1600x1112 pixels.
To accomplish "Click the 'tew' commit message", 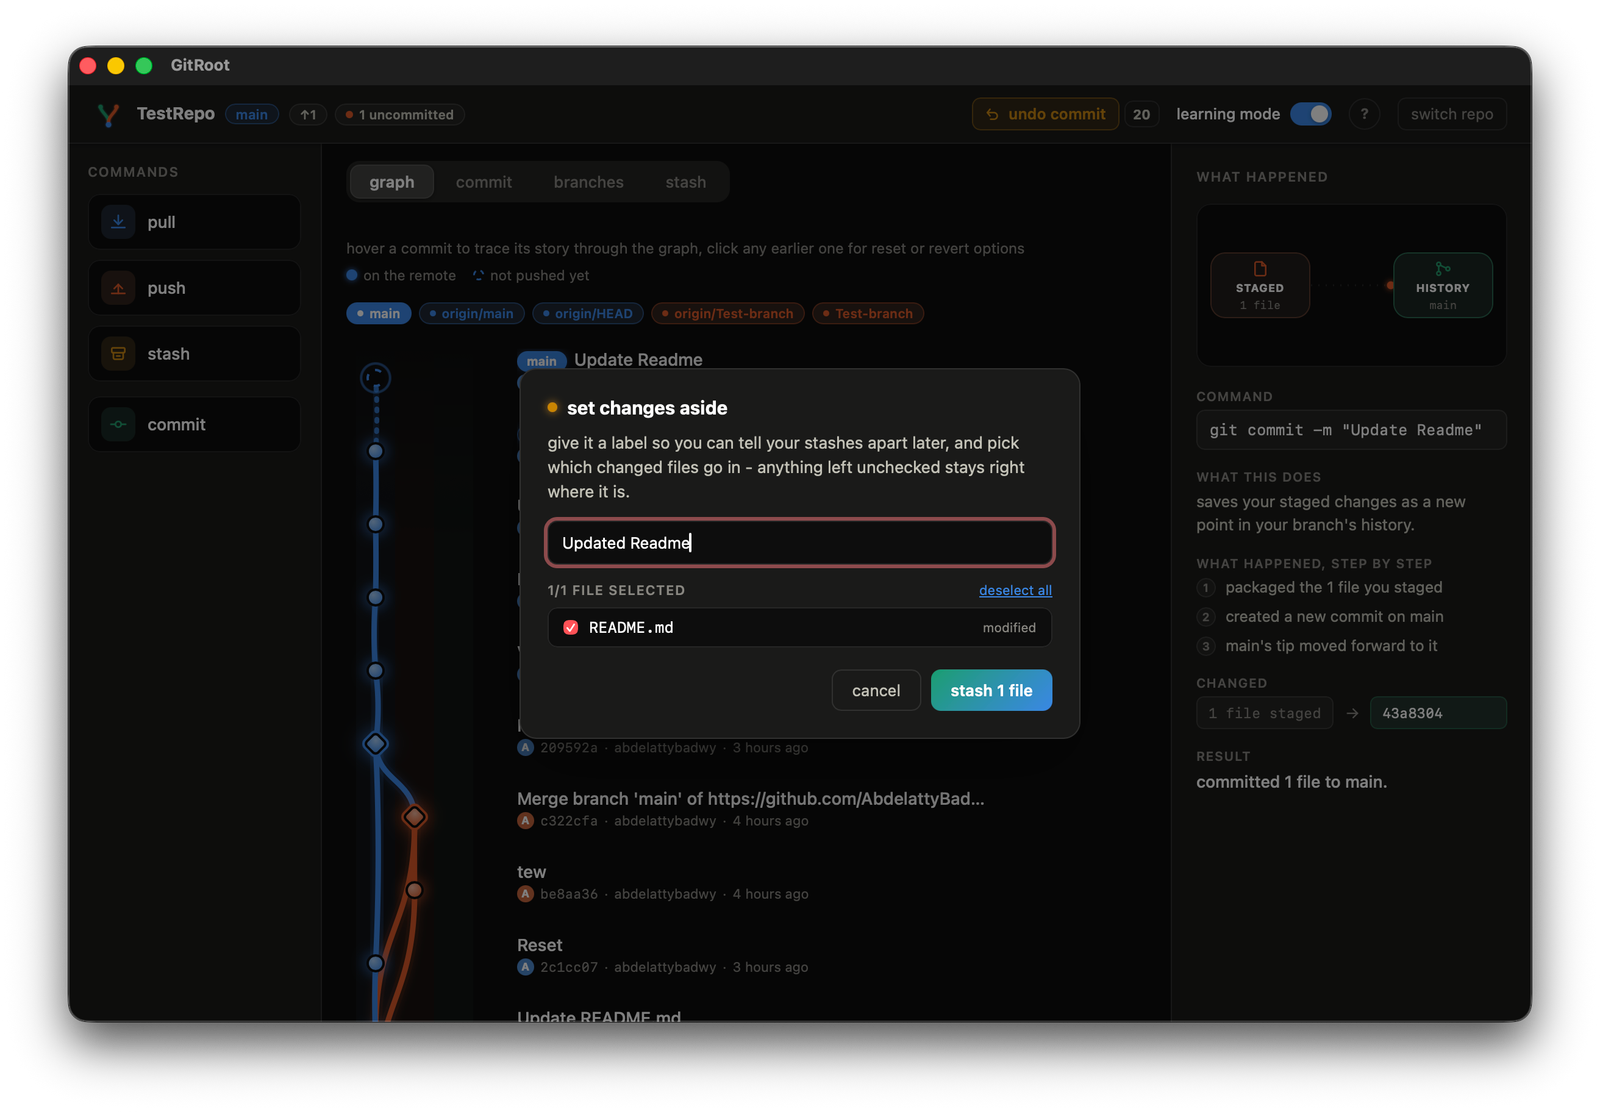I will (532, 872).
